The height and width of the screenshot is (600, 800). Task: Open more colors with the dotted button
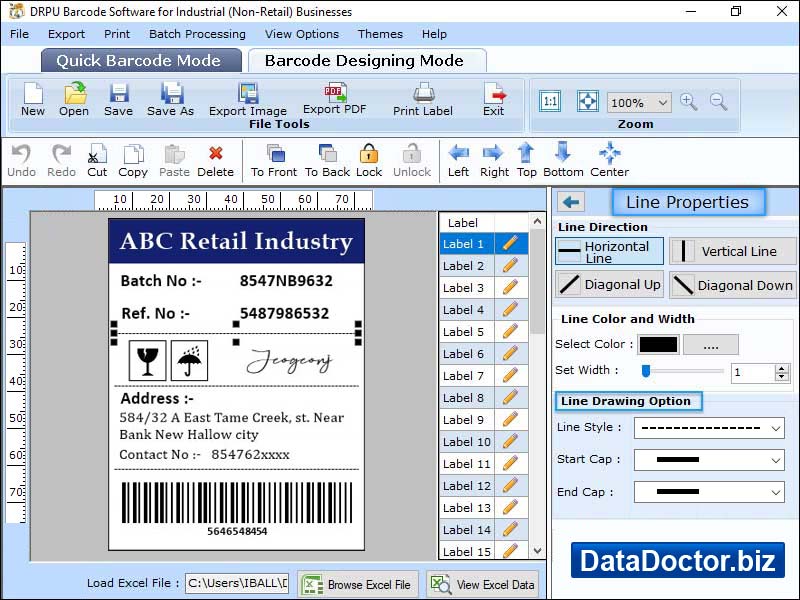[711, 345]
